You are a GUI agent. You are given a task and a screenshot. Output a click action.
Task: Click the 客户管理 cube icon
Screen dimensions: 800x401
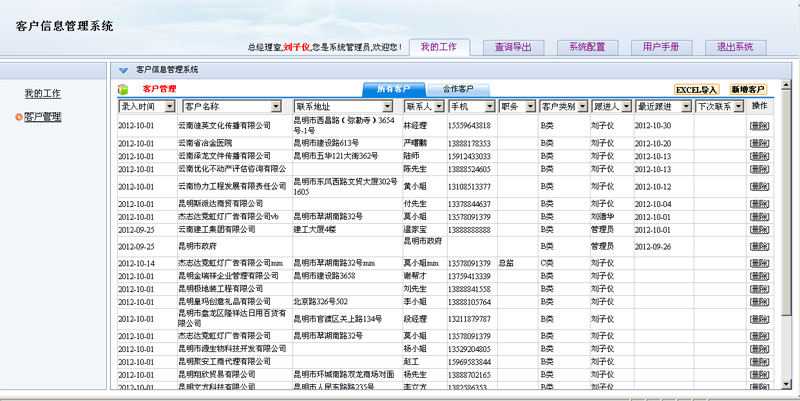click(123, 90)
